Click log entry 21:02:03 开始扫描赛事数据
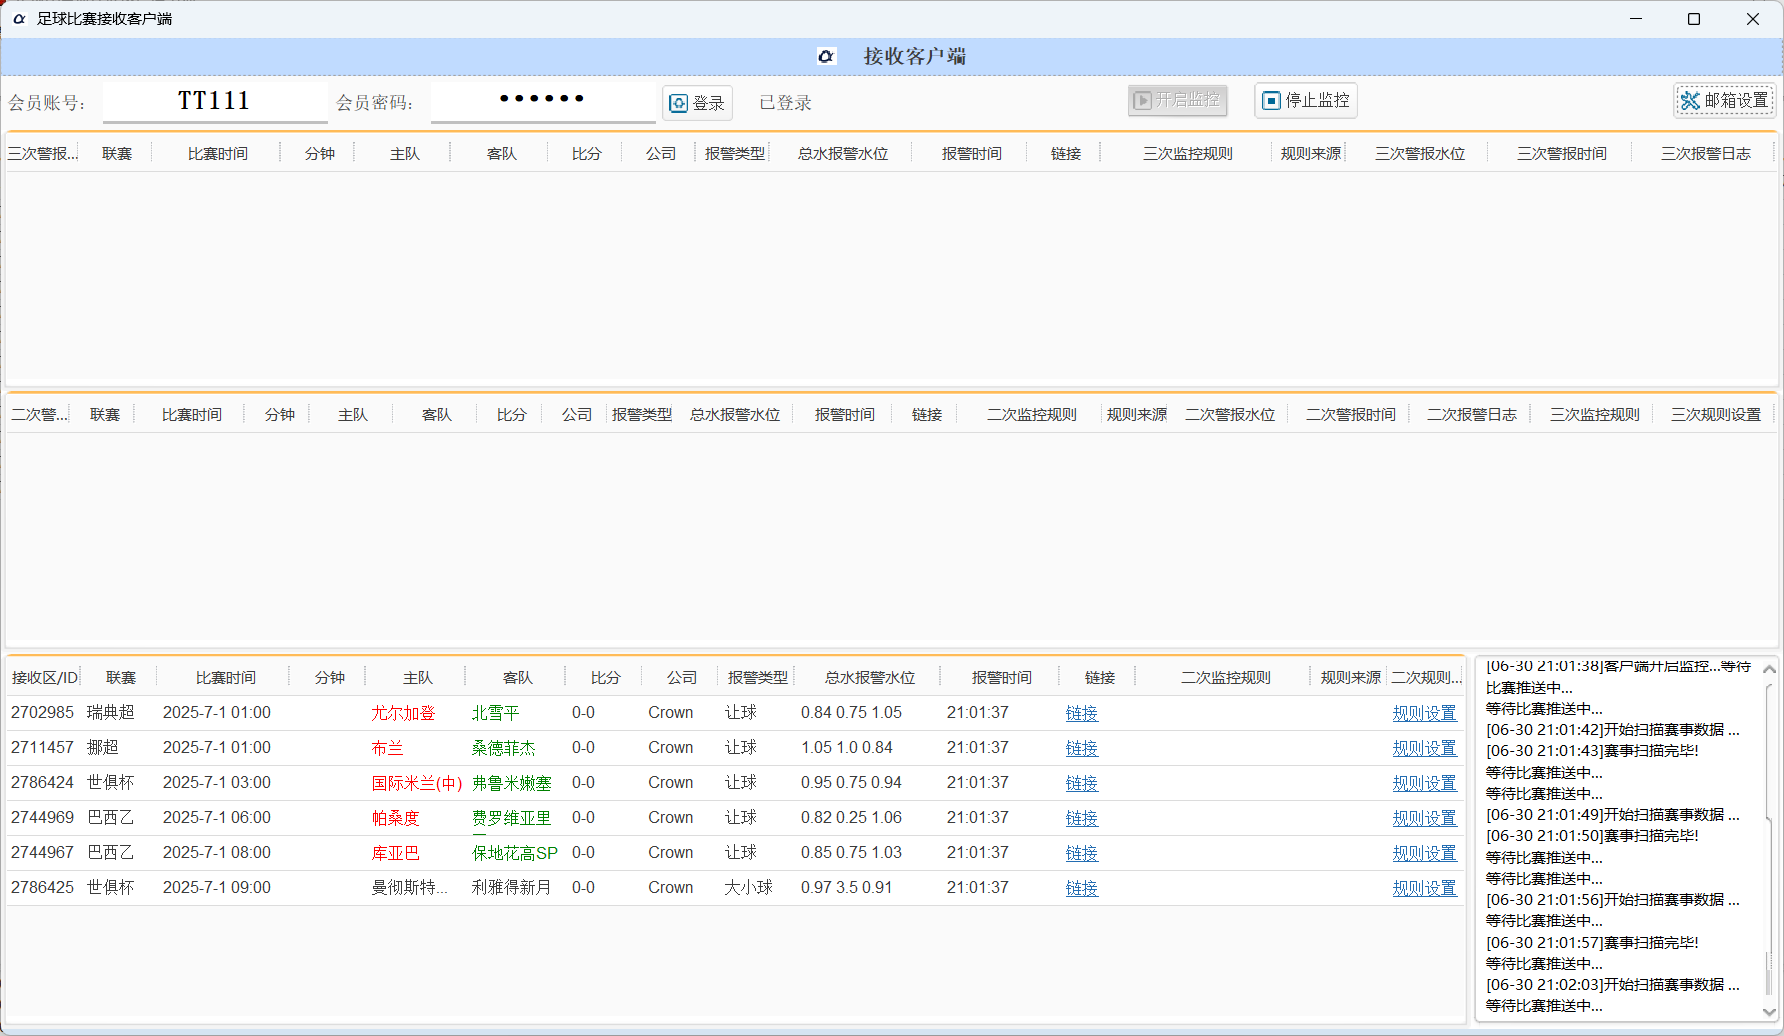This screenshot has width=1784, height=1036. tap(1612, 985)
